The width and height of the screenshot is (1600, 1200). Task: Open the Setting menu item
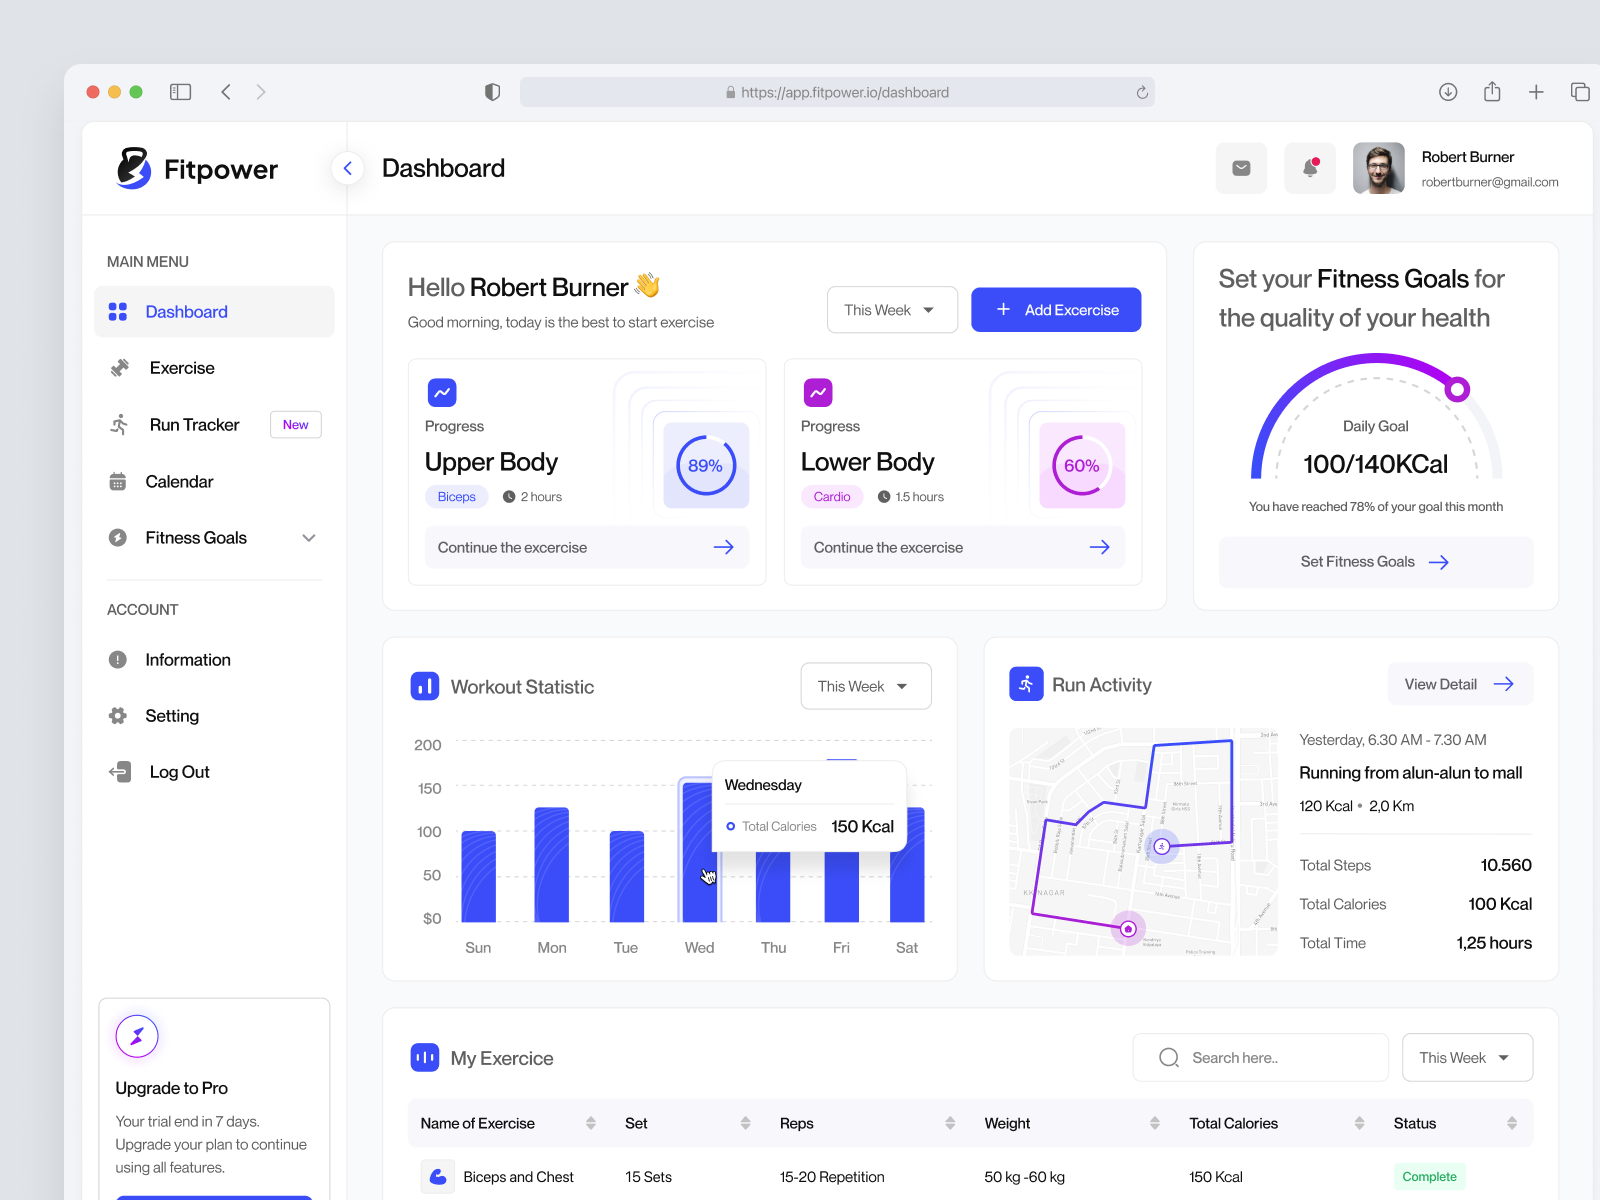(172, 715)
